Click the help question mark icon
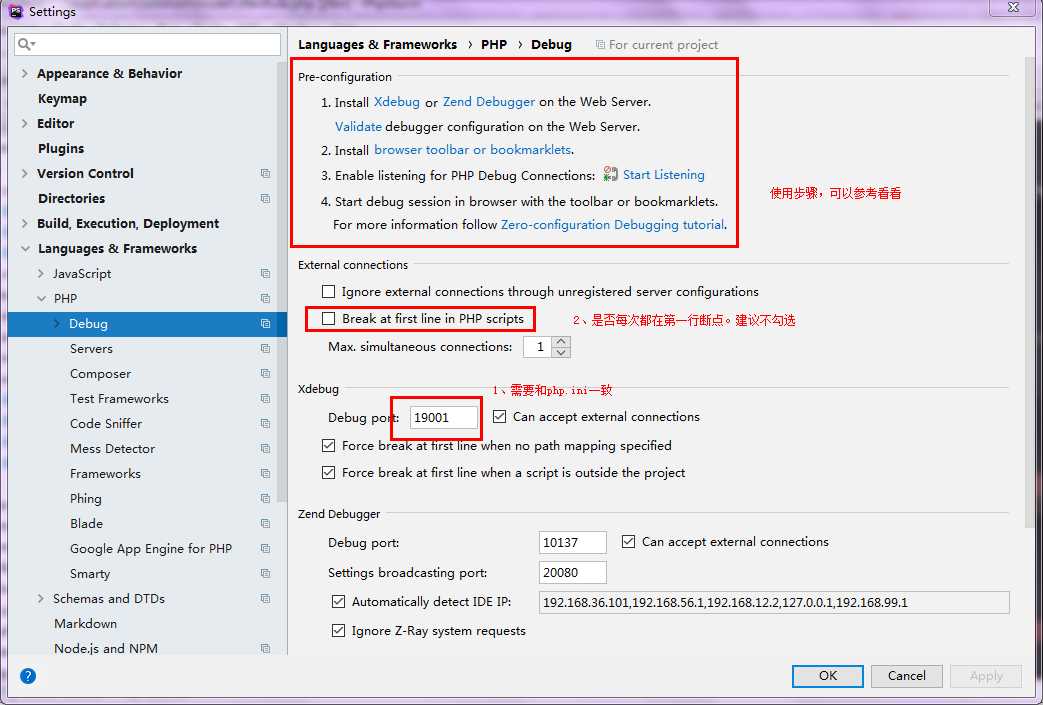Image resolution: width=1043 pixels, height=705 pixels. pos(28,676)
